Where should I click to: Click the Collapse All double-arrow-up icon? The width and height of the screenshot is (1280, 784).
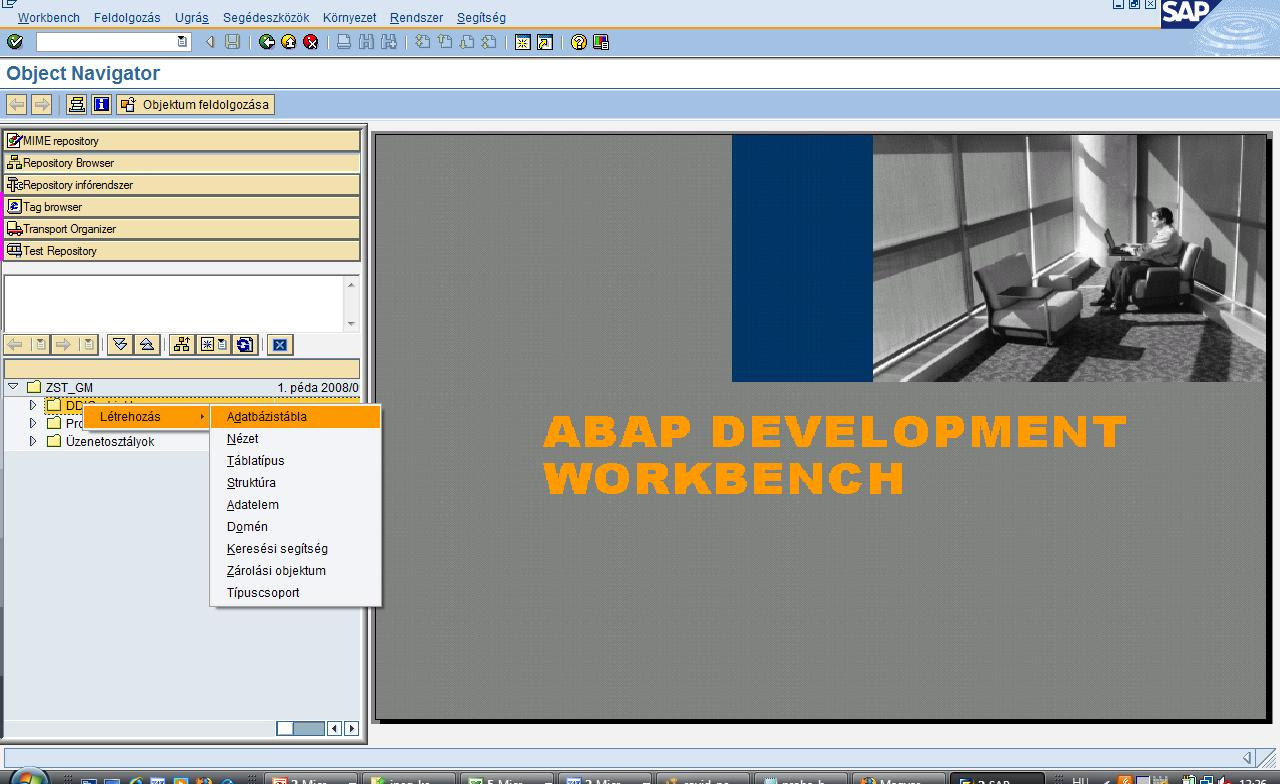(147, 345)
